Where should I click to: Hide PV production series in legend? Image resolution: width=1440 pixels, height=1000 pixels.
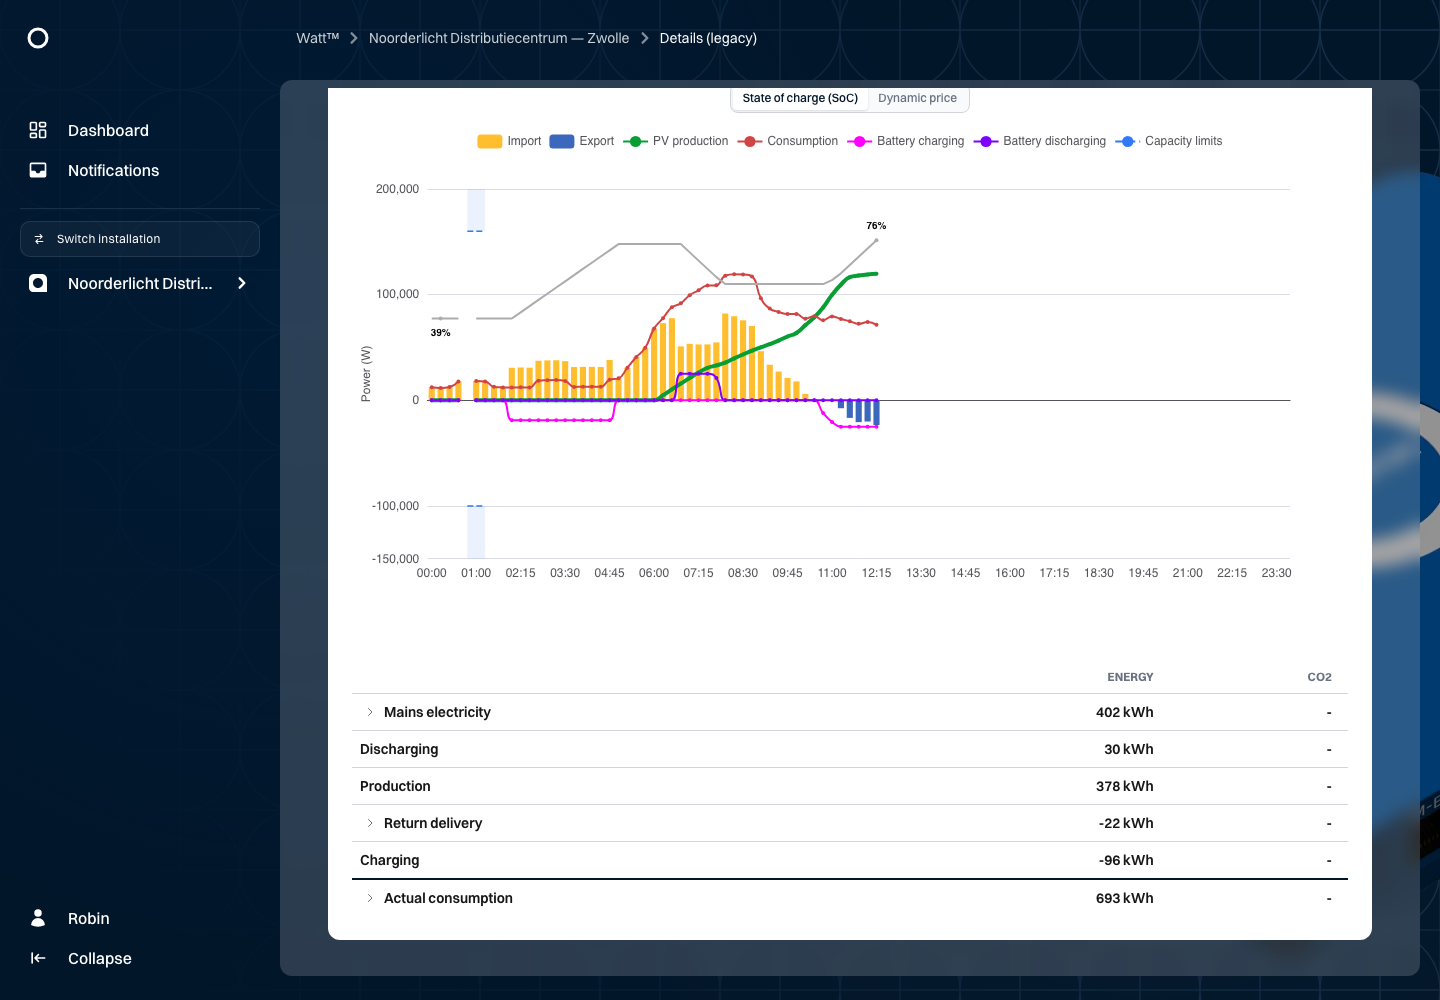676,141
